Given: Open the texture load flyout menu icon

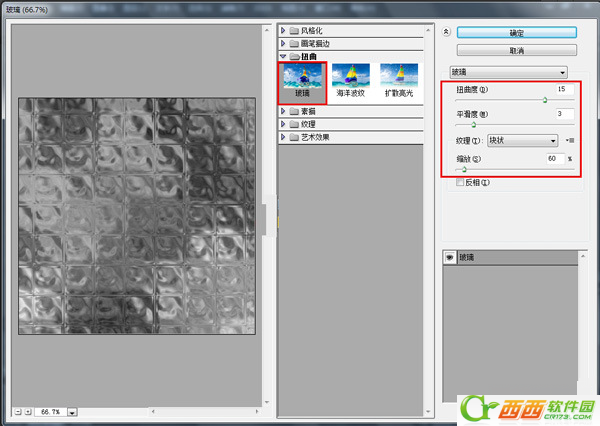Looking at the screenshot, I should 570,140.
